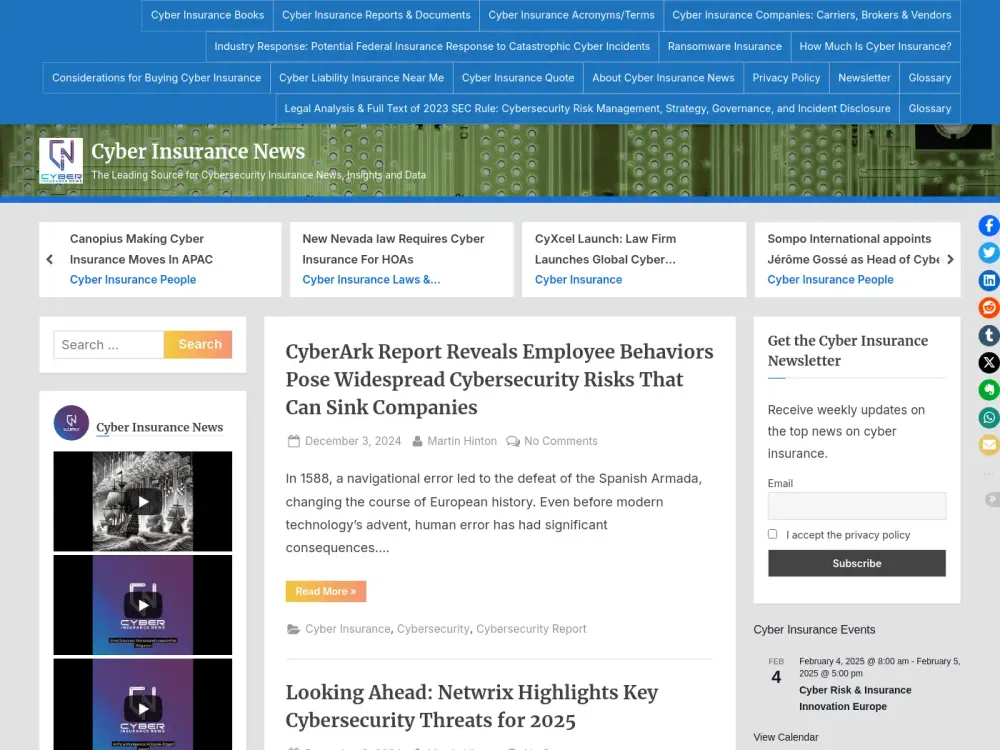Click the Search button
The image size is (1000, 750).
click(198, 344)
